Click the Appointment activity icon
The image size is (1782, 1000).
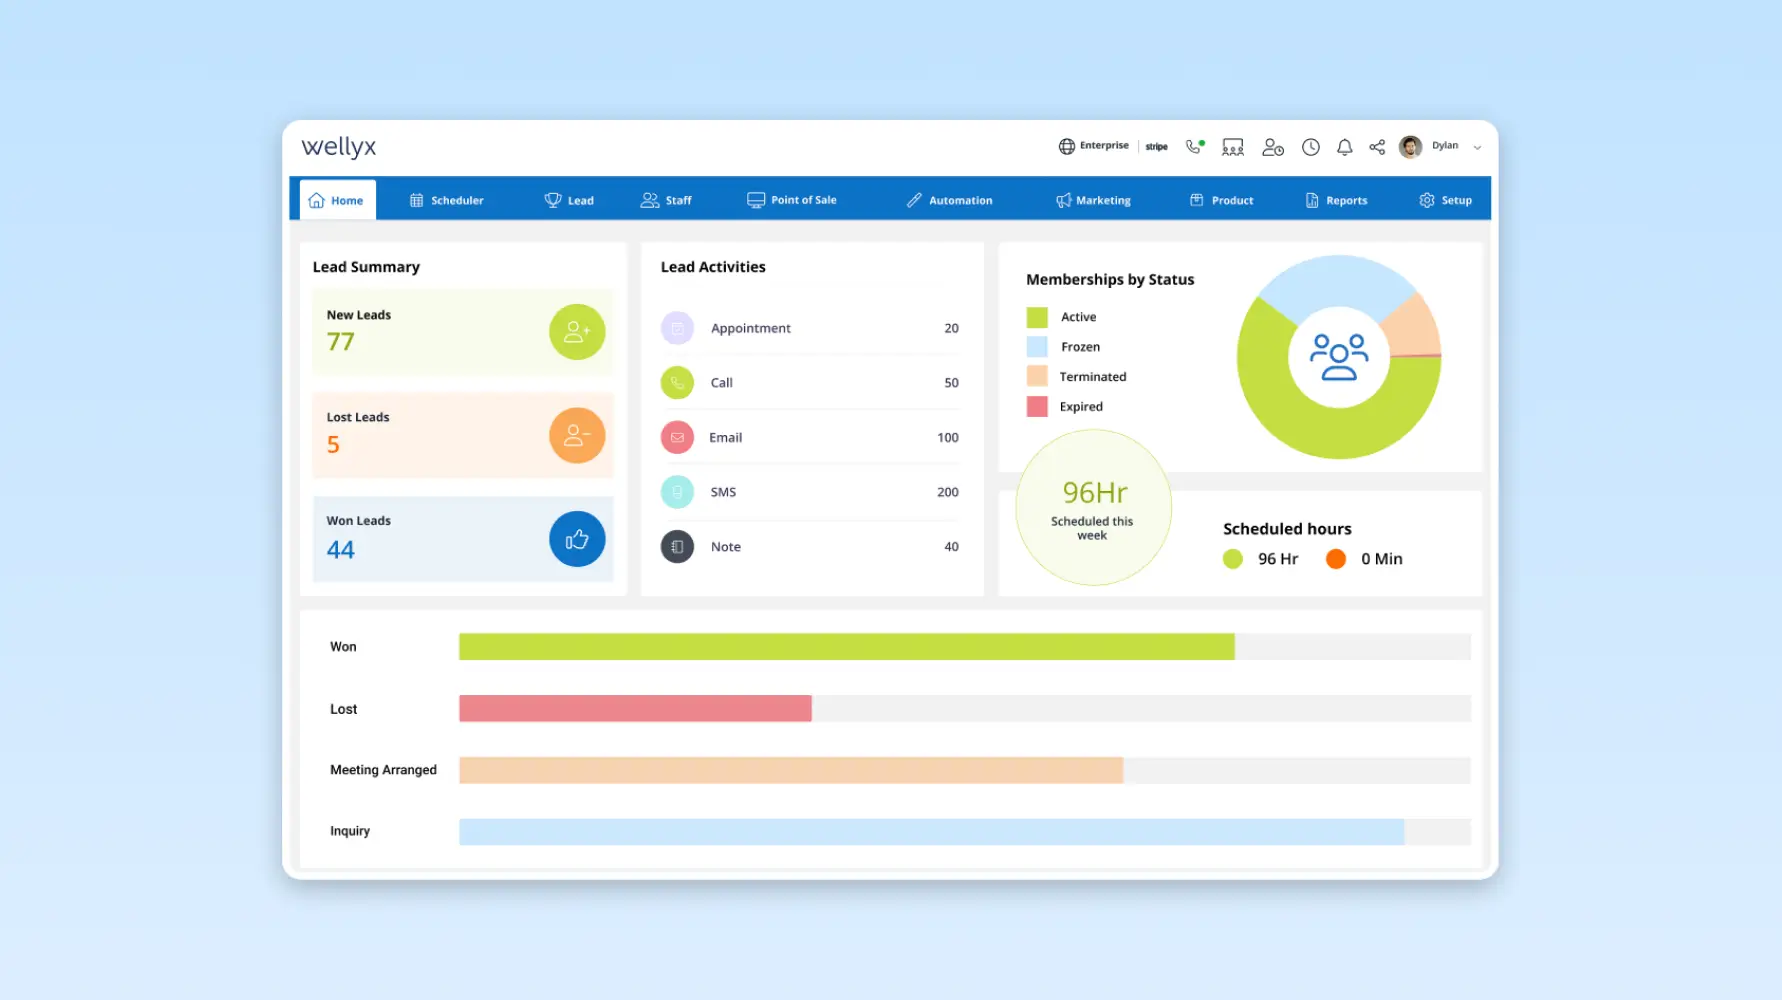click(677, 328)
